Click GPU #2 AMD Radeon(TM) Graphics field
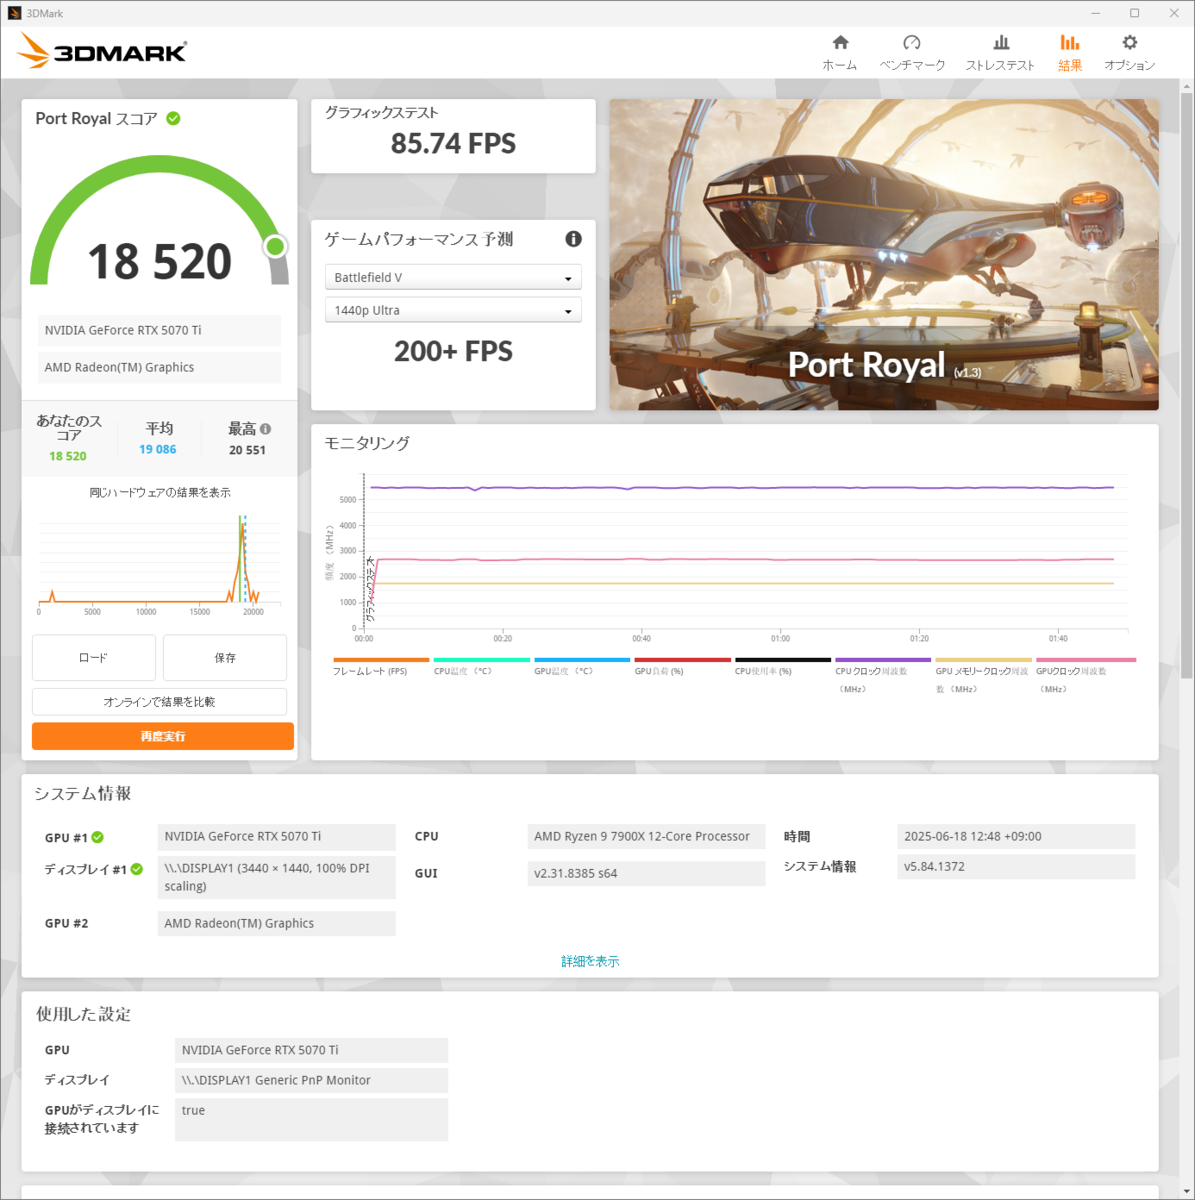This screenshot has width=1195, height=1200. [277, 923]
